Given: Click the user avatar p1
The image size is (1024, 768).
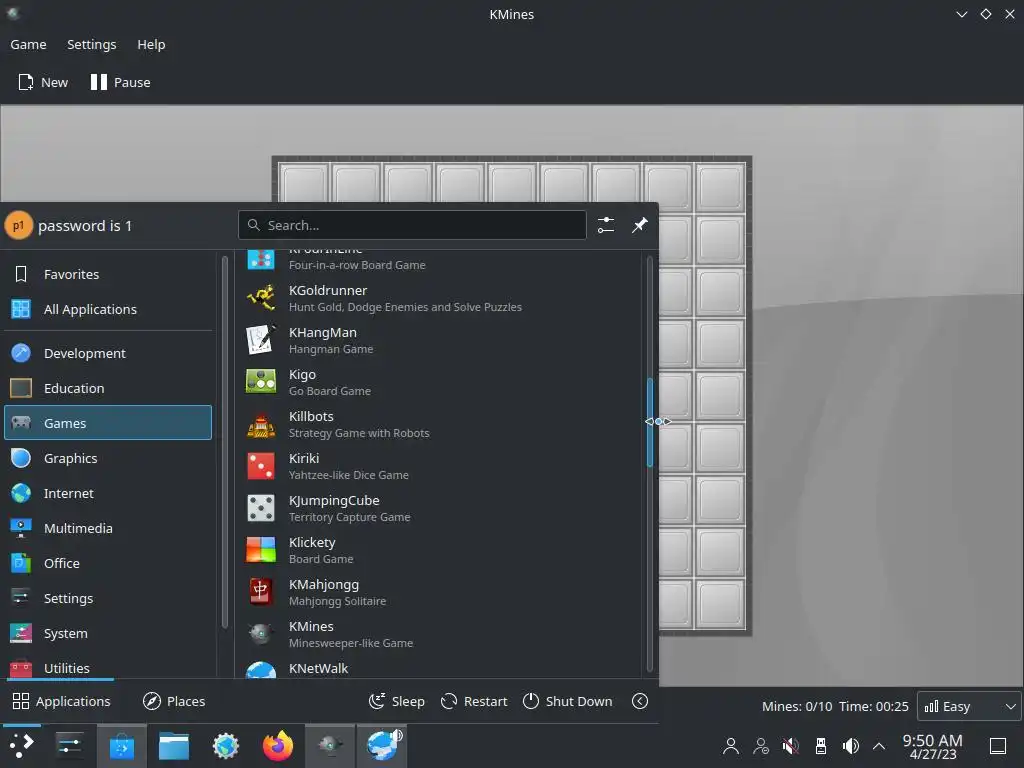Looking at the screenshot, I should point(18,225).
